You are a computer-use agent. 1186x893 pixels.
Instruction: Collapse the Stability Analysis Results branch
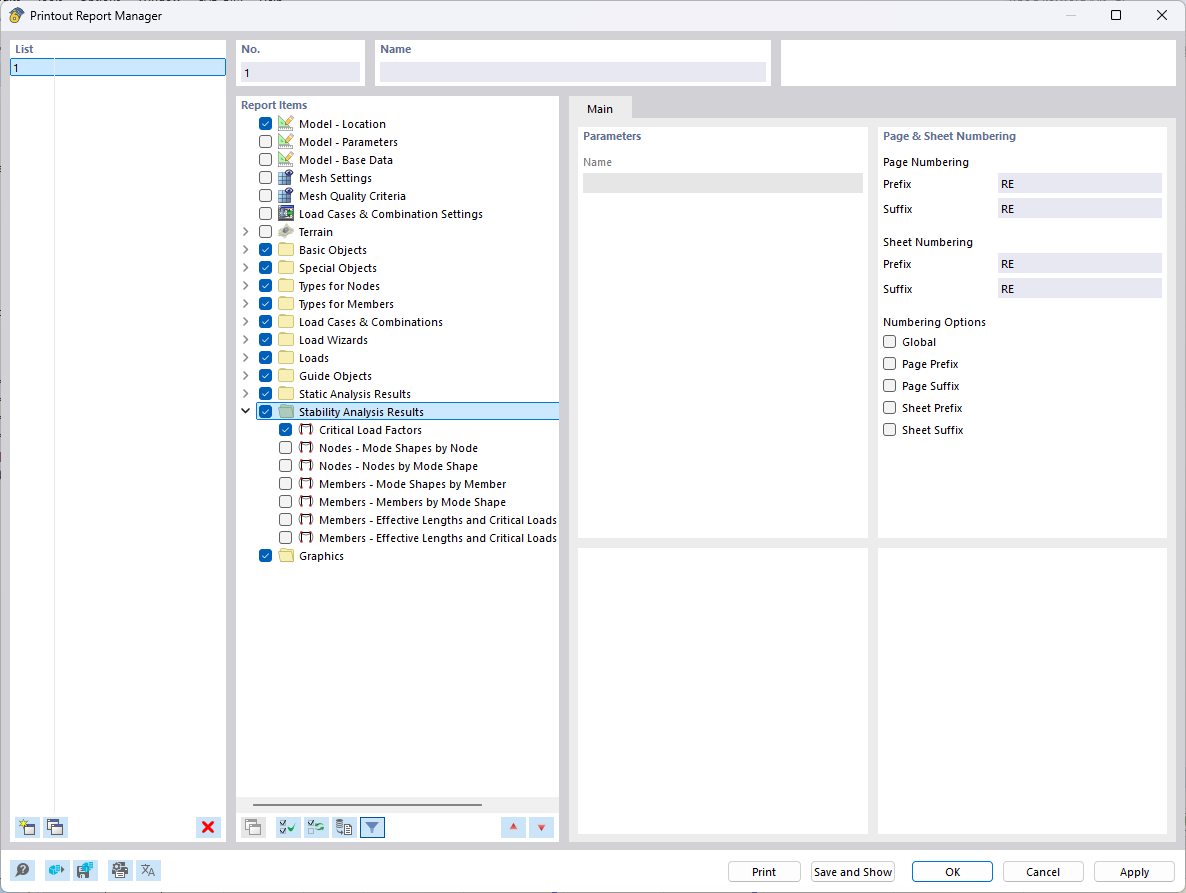pos(245,410)
